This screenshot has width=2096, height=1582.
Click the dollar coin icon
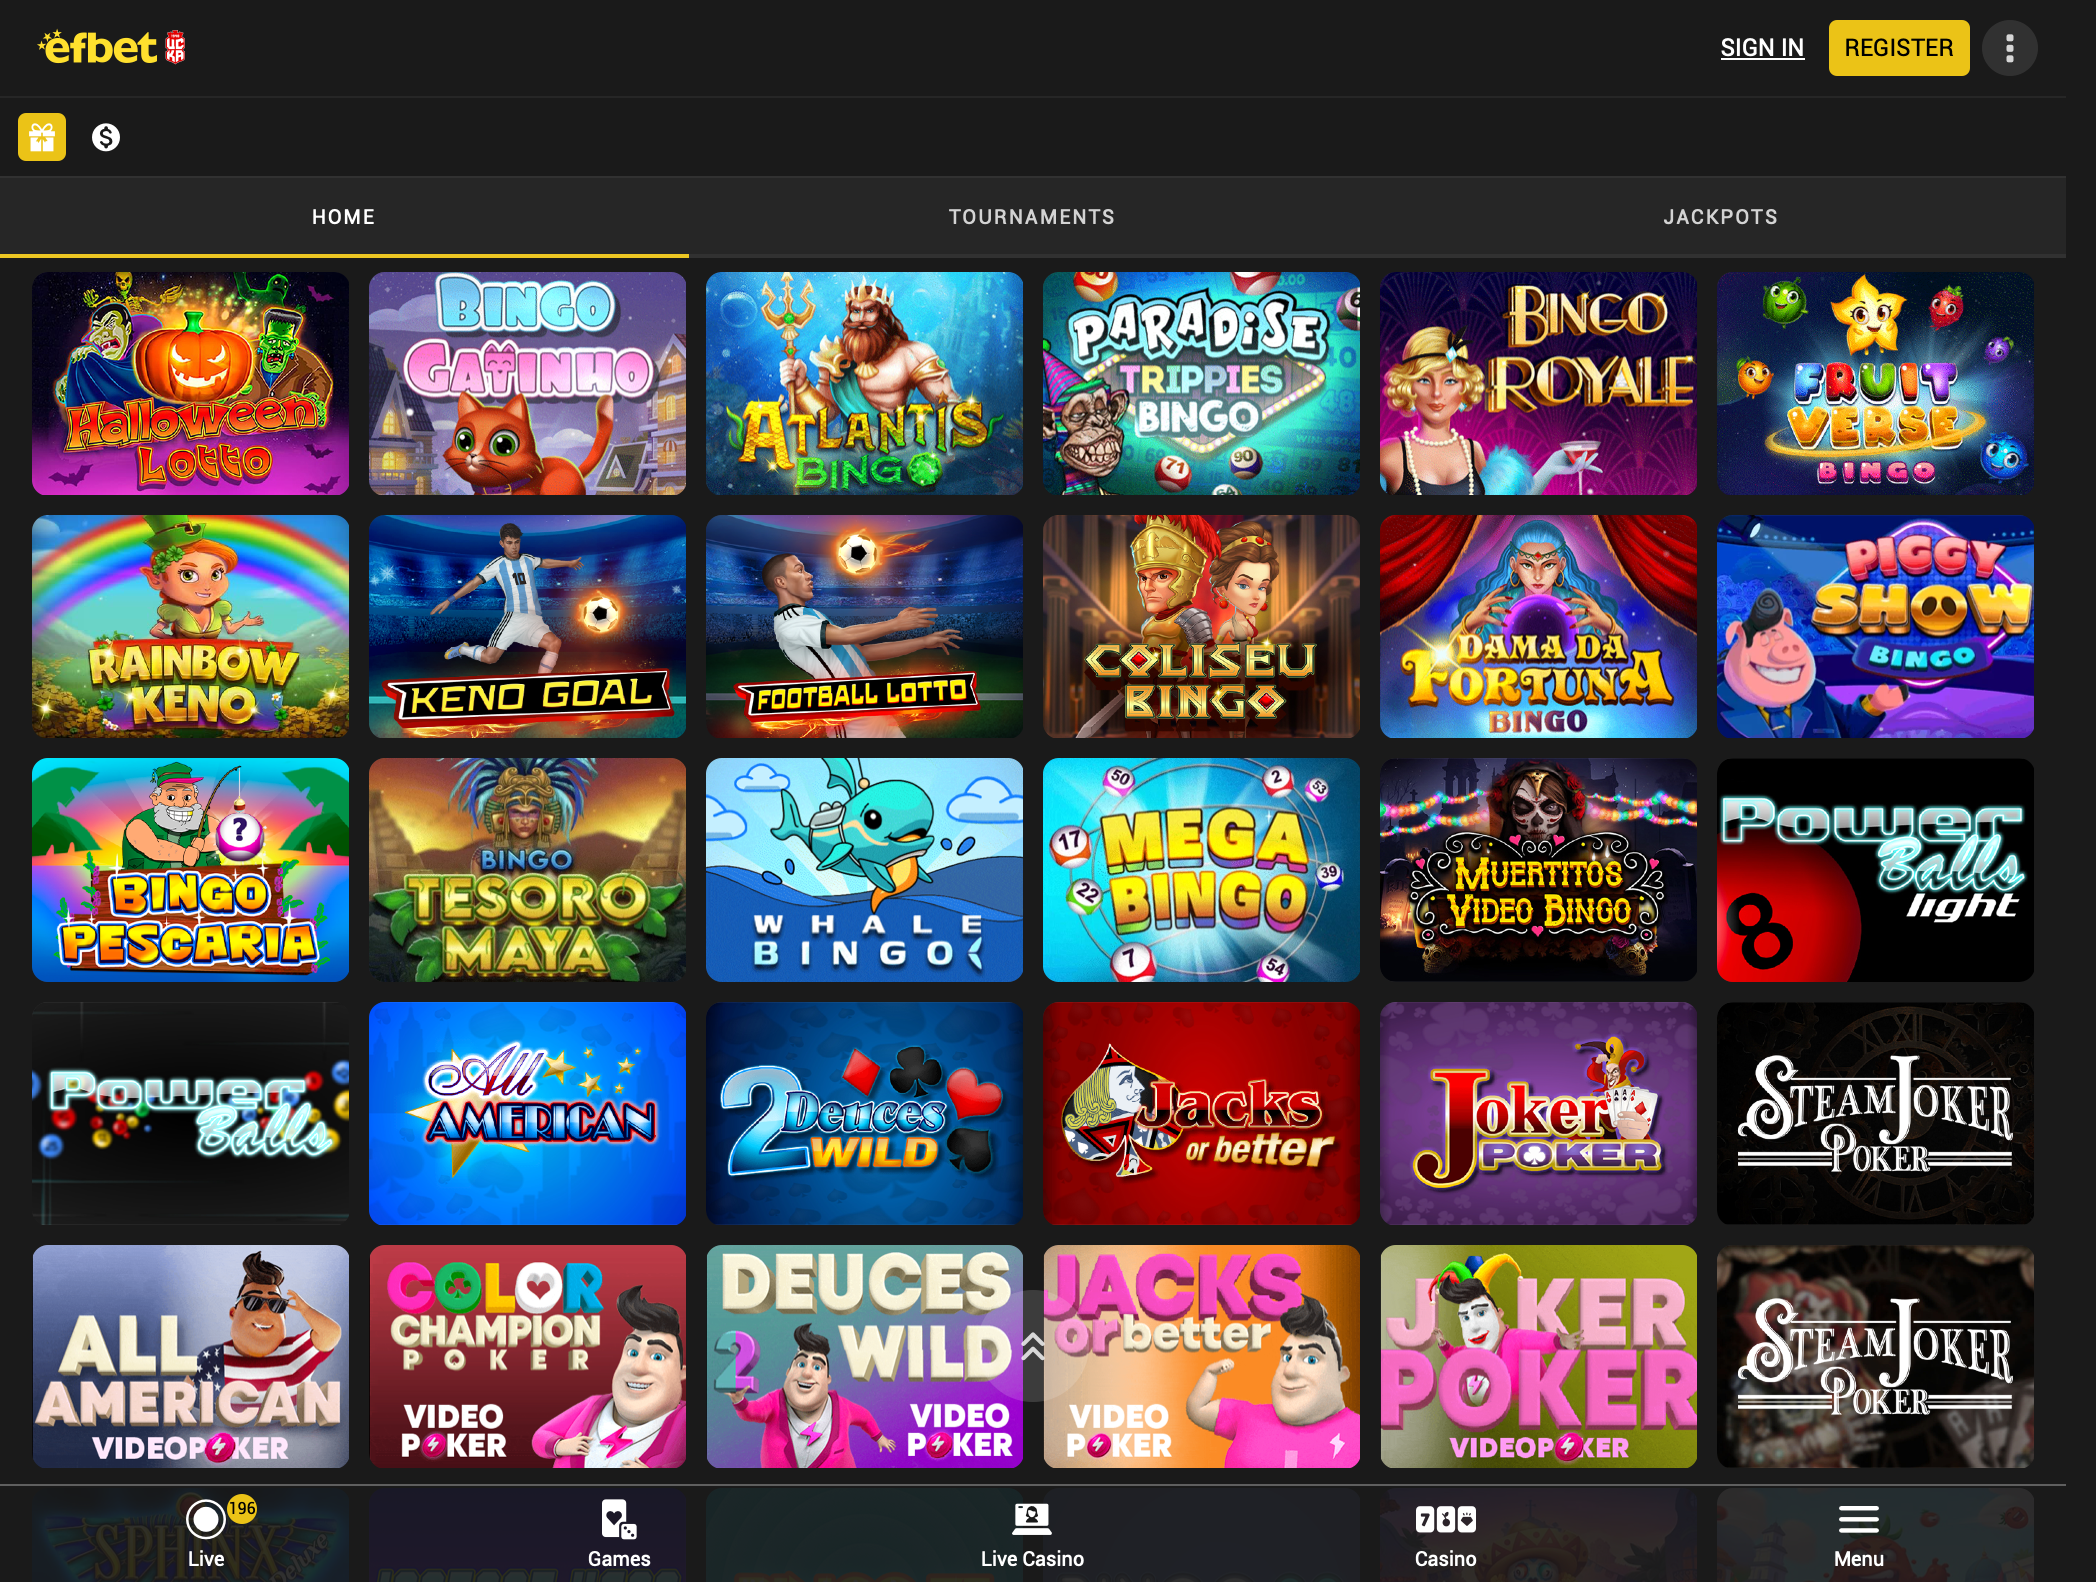pos(106,137)
